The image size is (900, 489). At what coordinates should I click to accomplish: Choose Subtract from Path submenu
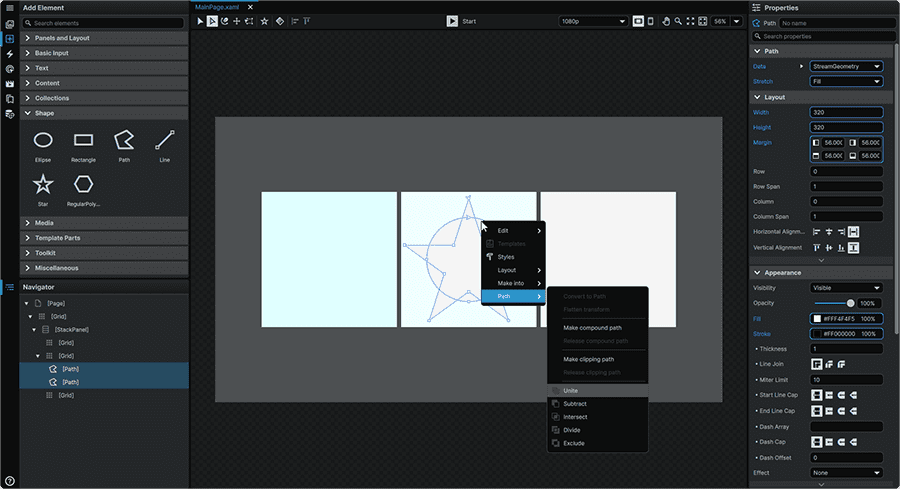[598, 403]
